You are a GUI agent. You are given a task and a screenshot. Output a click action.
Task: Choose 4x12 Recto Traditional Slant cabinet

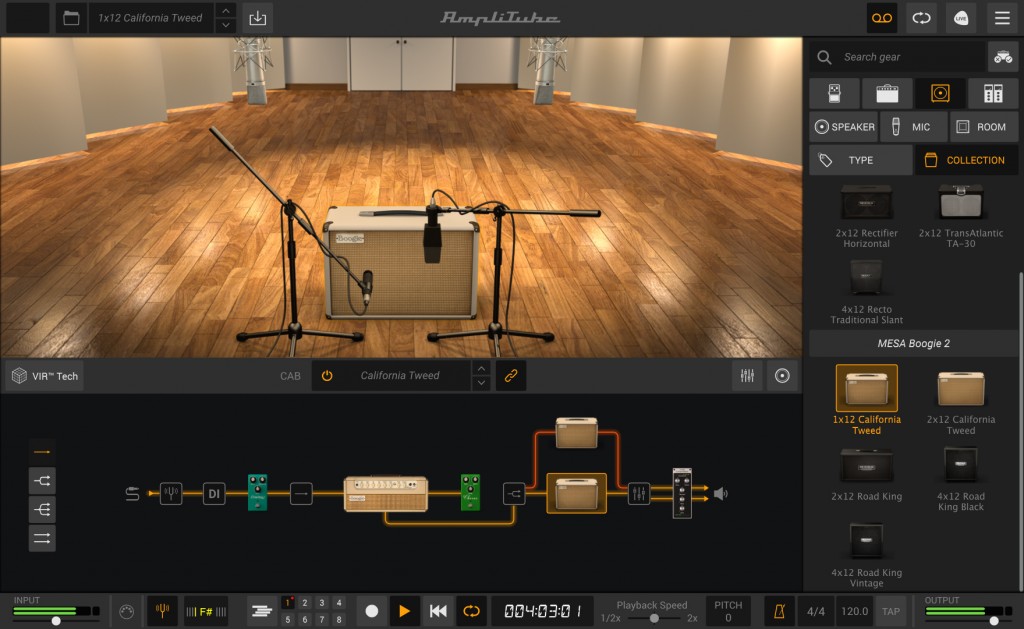coord(867,292)
